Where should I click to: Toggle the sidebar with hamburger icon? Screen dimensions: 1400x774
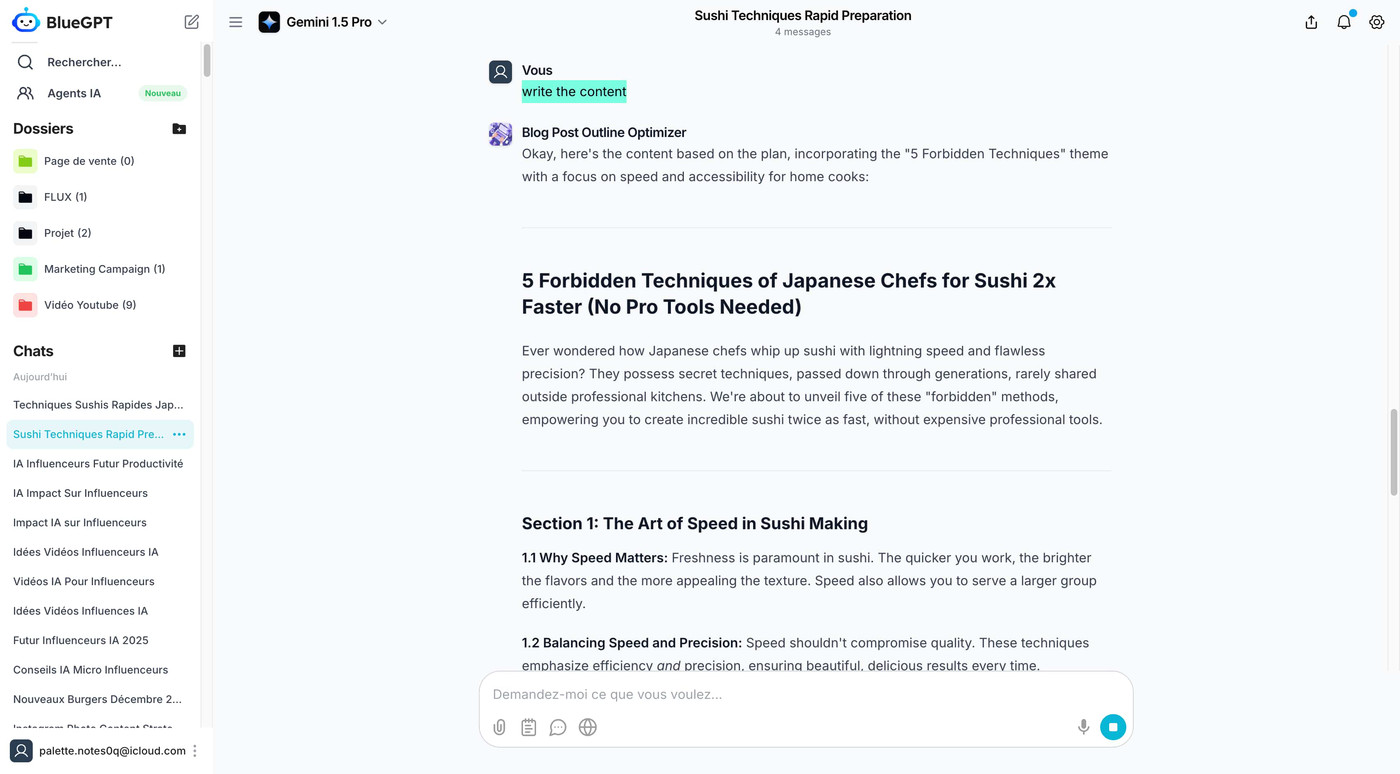(x=235, y=22)
